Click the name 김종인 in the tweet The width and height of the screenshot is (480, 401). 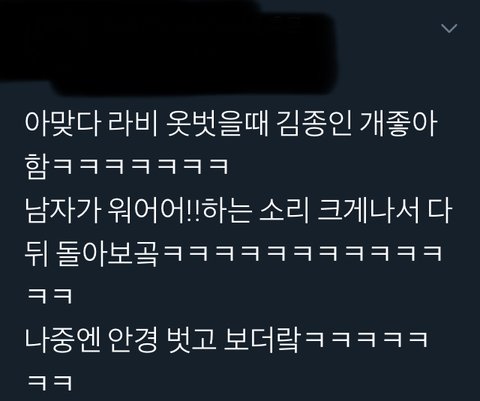tap(314, 124)
